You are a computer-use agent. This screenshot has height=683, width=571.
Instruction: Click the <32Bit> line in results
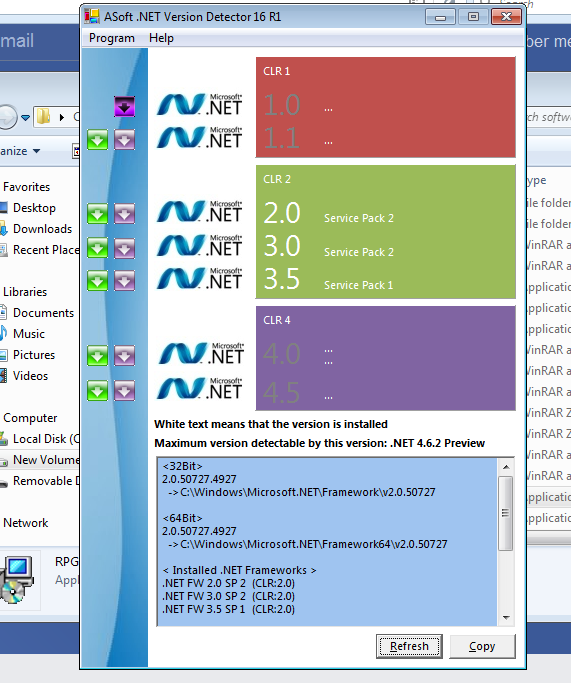click(x=182, y=466)
